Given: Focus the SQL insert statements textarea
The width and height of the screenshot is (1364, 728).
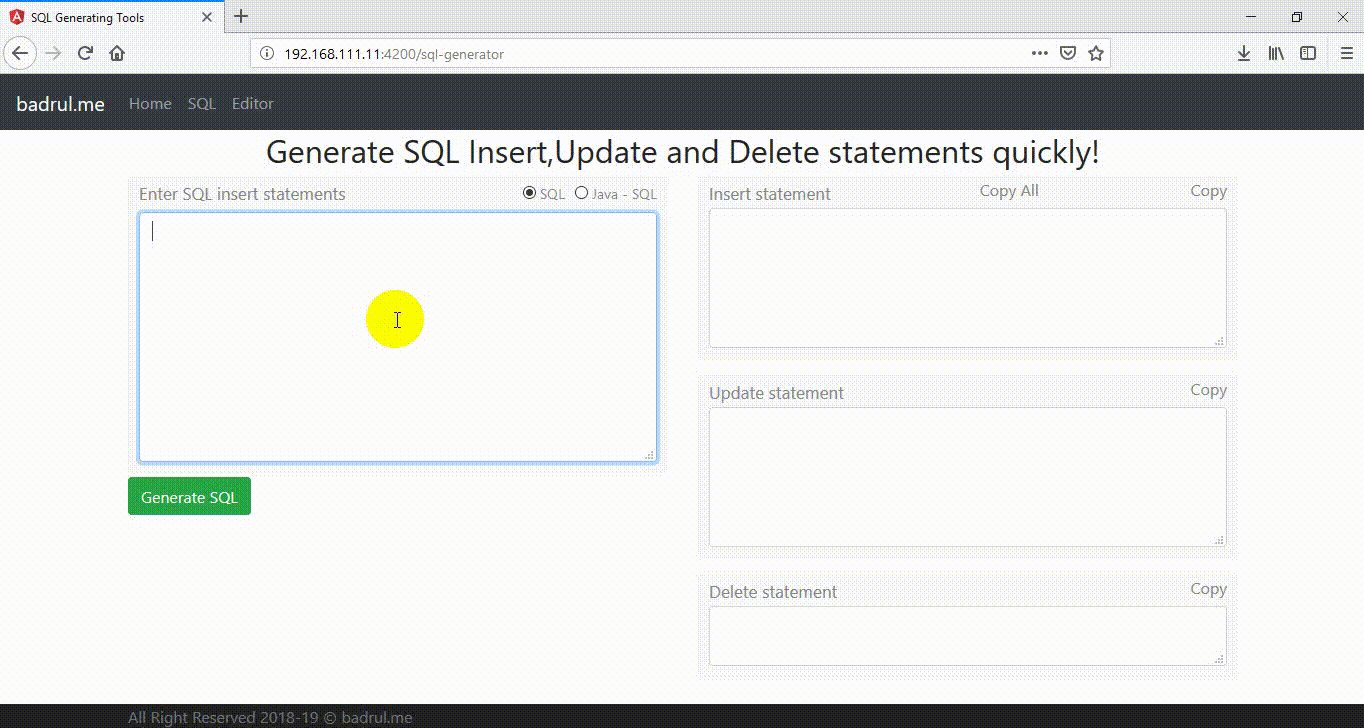Looking at the screenshot, I should pos(398,337).
